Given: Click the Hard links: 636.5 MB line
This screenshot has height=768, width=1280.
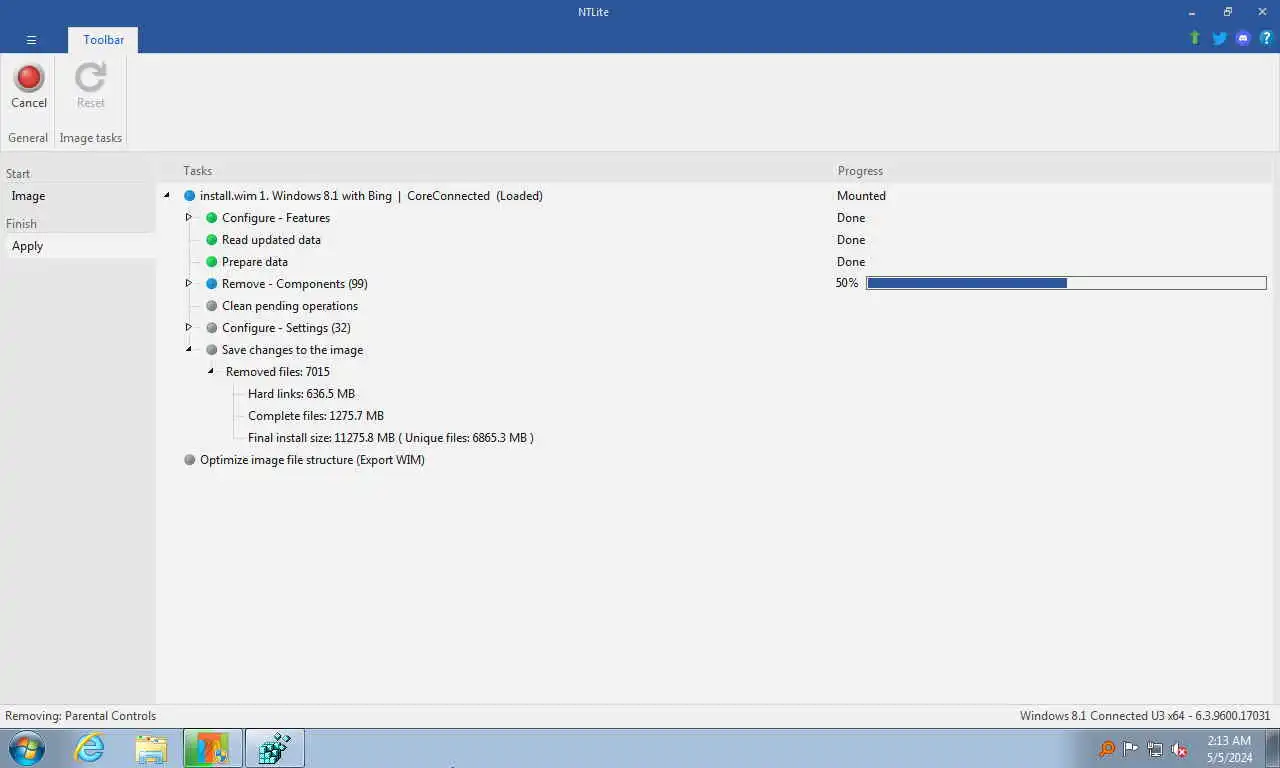Looking at the screenshot, I should pyautogui.click(x=301, y=394).
